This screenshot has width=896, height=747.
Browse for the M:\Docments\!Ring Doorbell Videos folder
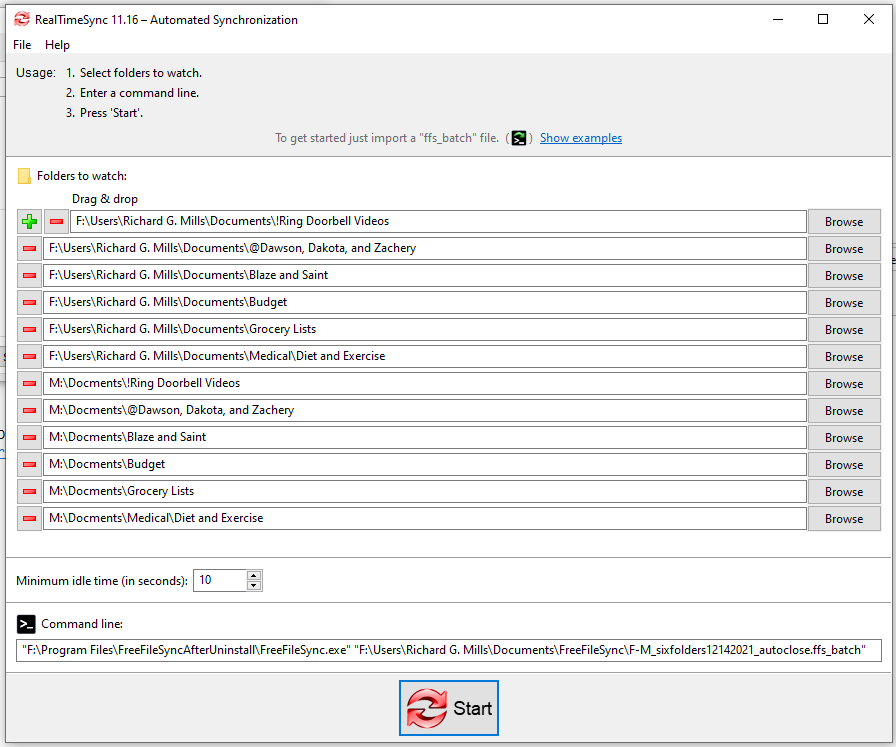(844, 384)
